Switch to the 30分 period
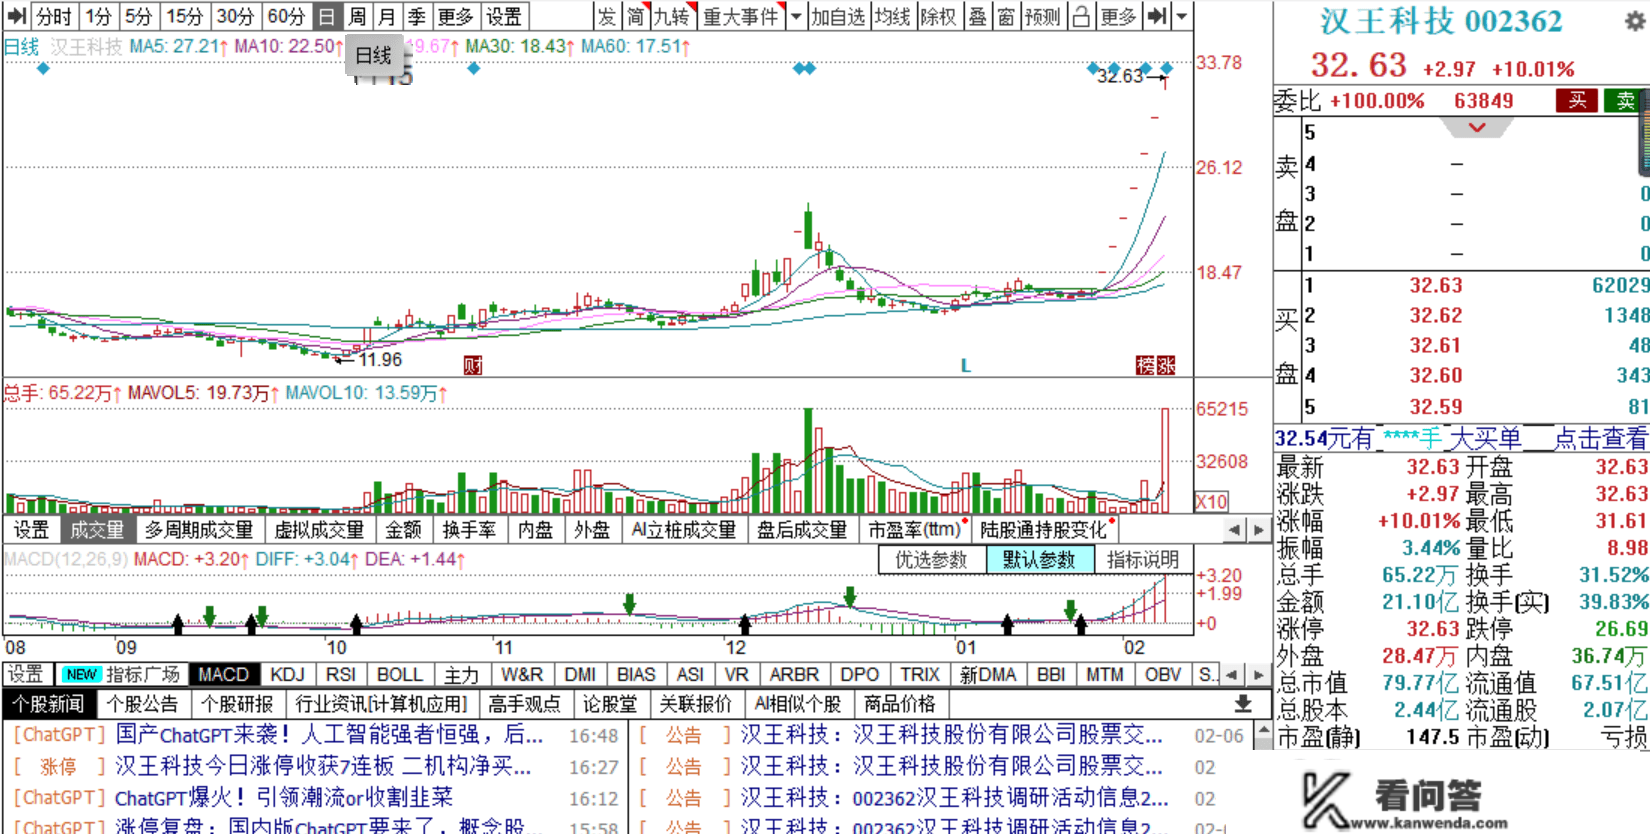Image resolution: width=1650 pixels, height=834 pixels. [235, 16]
